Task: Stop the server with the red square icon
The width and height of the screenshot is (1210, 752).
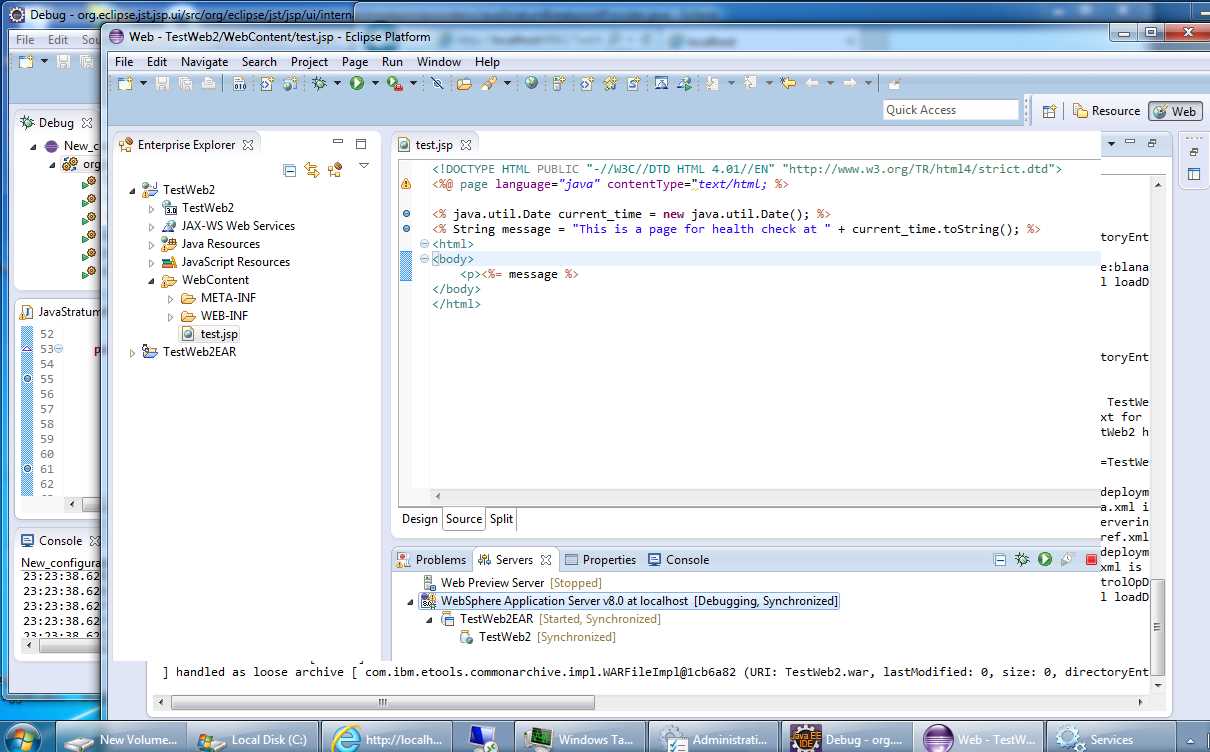Action: pos(1091,560)
